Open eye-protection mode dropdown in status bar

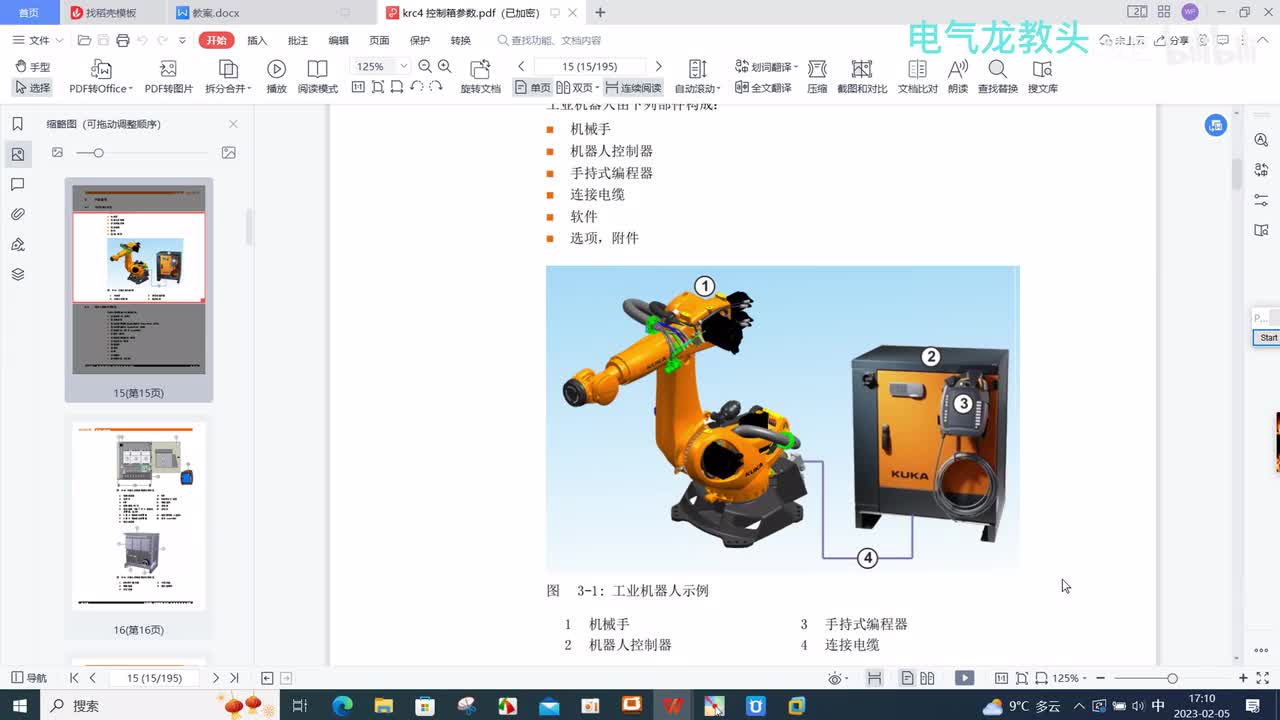click(x=839, y=678)
